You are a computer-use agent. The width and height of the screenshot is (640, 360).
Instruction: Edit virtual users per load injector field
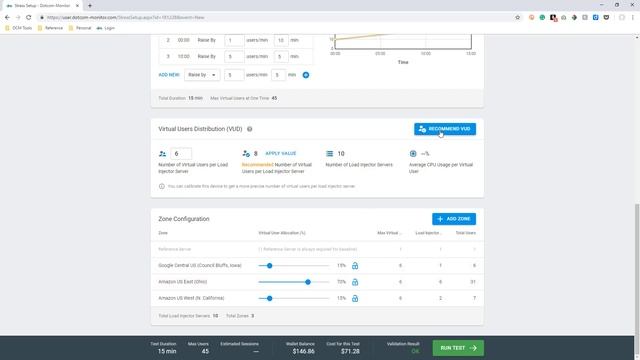click(x=181, y=154)
